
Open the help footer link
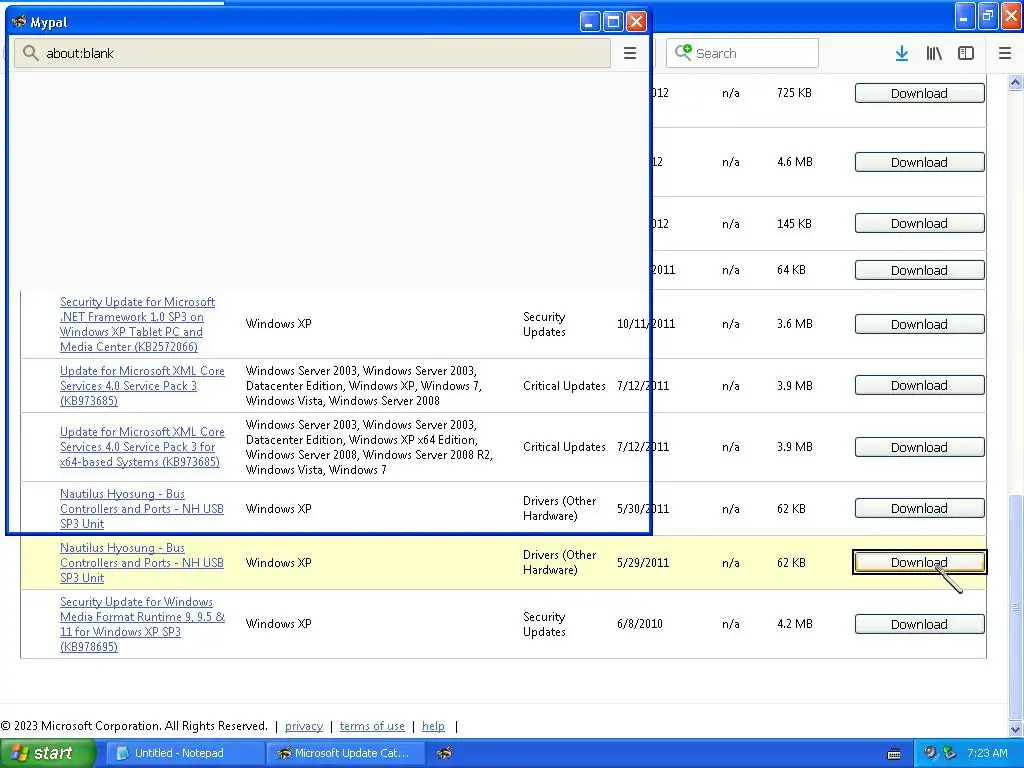click(433, 726)
